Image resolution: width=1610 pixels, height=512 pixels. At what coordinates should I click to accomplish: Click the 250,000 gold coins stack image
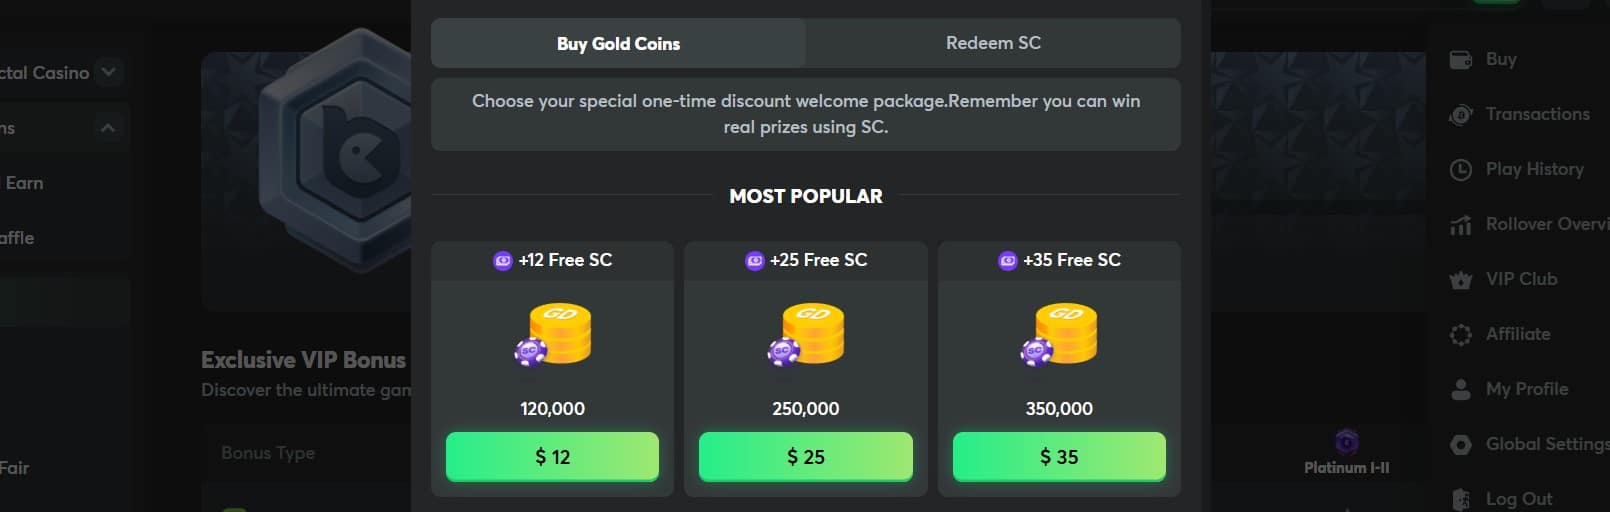coord(806,334)
